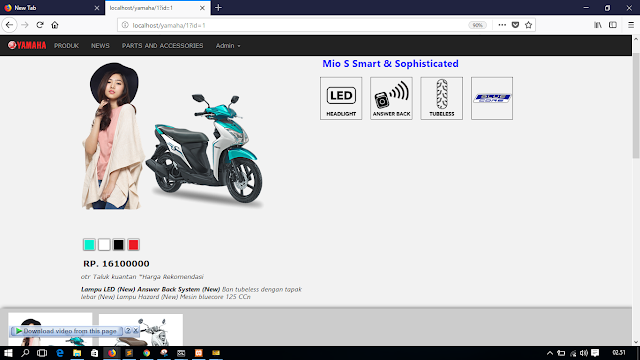Open Microsoft Store from taskbar
The width and height of the screenshot is (640, 360).
(94, 353)
